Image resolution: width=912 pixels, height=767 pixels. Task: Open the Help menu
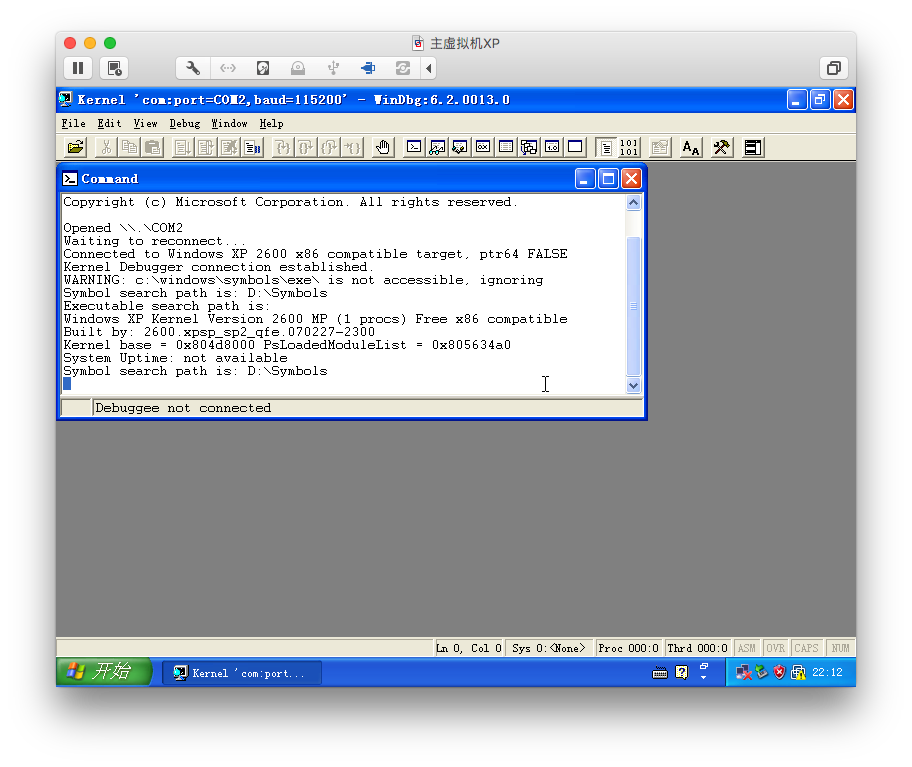pyautogui.click(x=271, y=124)
